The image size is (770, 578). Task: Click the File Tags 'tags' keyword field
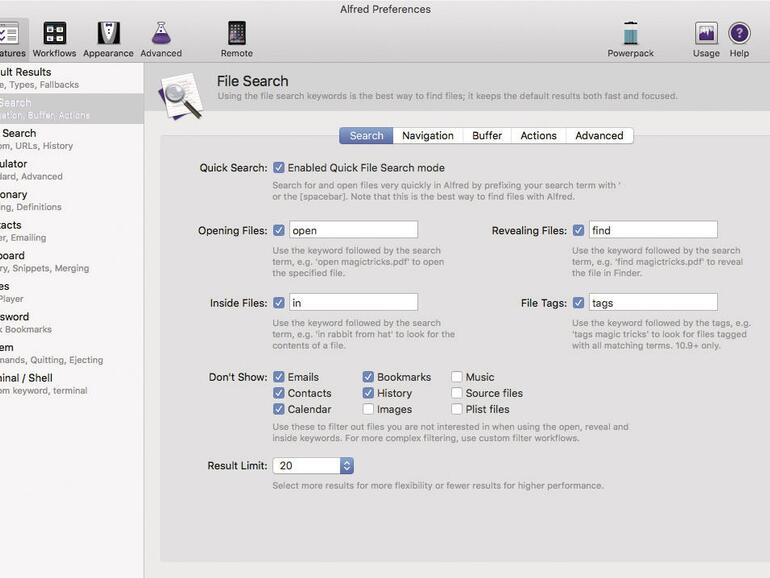(x=653, y=303)
